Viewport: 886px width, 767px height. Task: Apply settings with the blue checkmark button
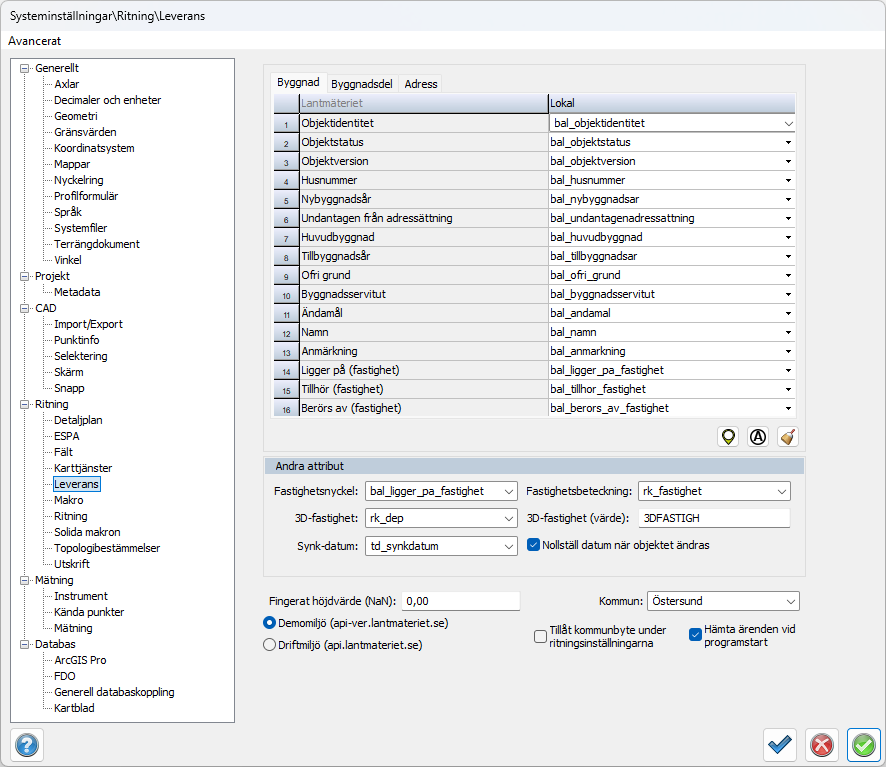coord(780,745)
